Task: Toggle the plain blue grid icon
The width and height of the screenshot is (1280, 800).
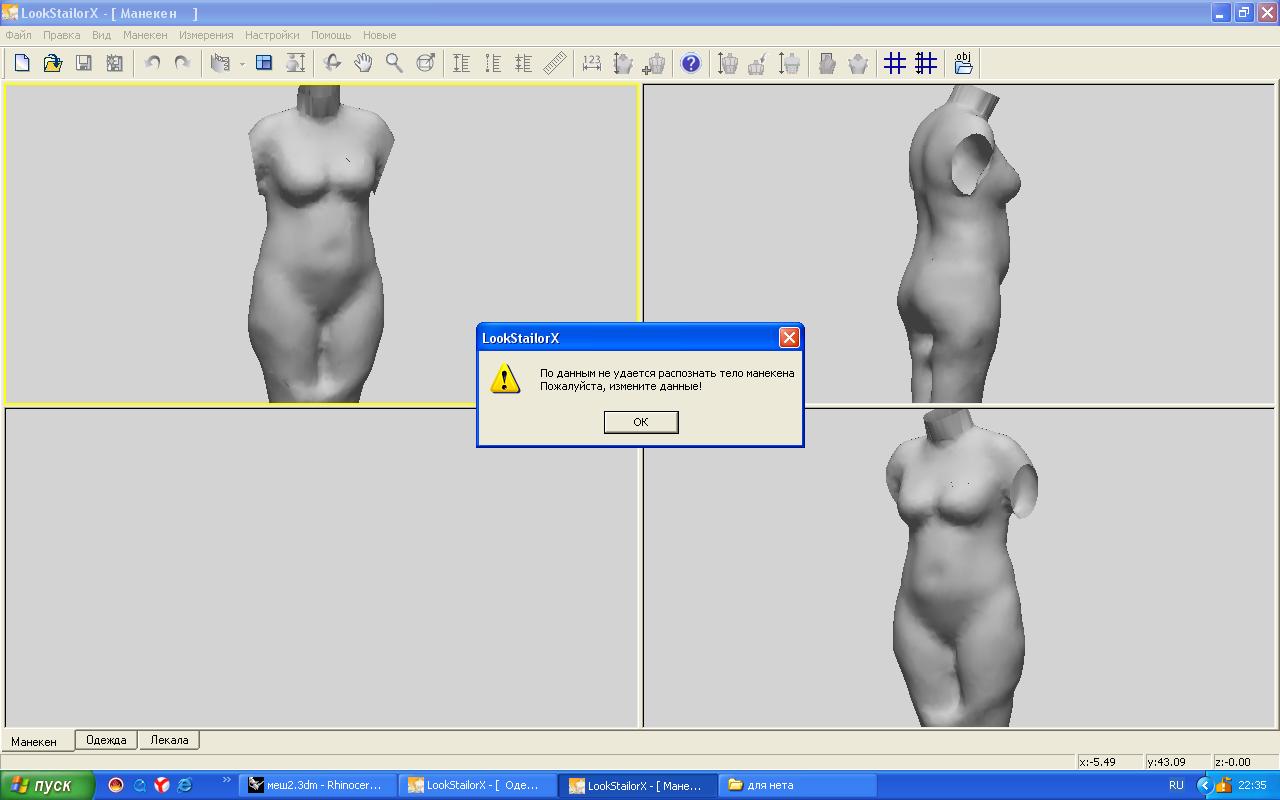Action: [895, 63]
